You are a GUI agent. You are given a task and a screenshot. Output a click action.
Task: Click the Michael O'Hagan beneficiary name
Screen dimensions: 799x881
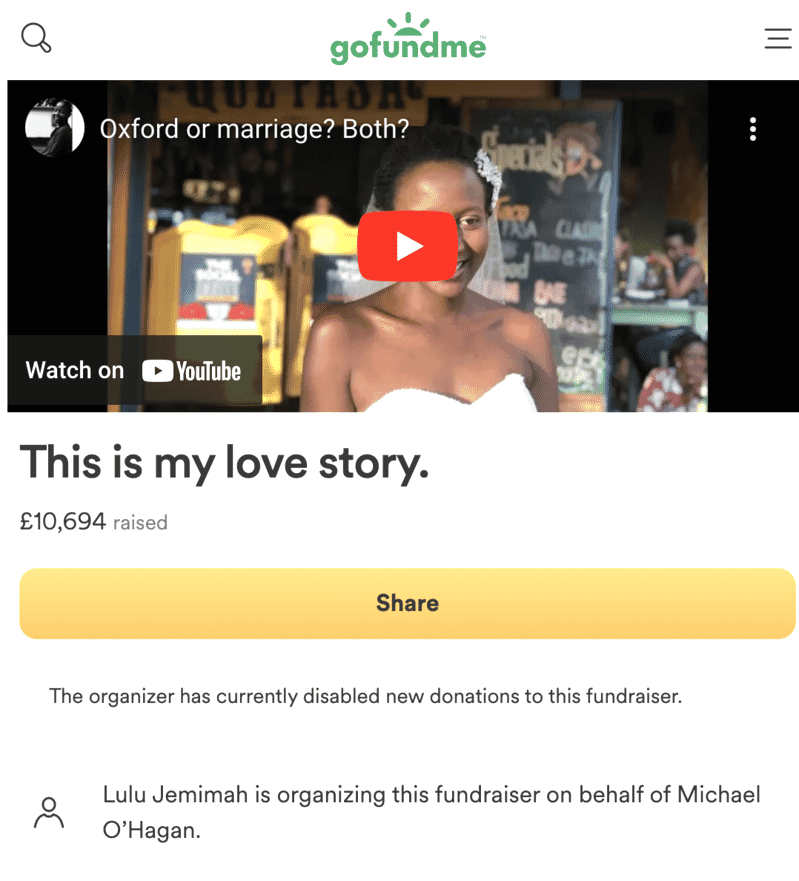431,812
